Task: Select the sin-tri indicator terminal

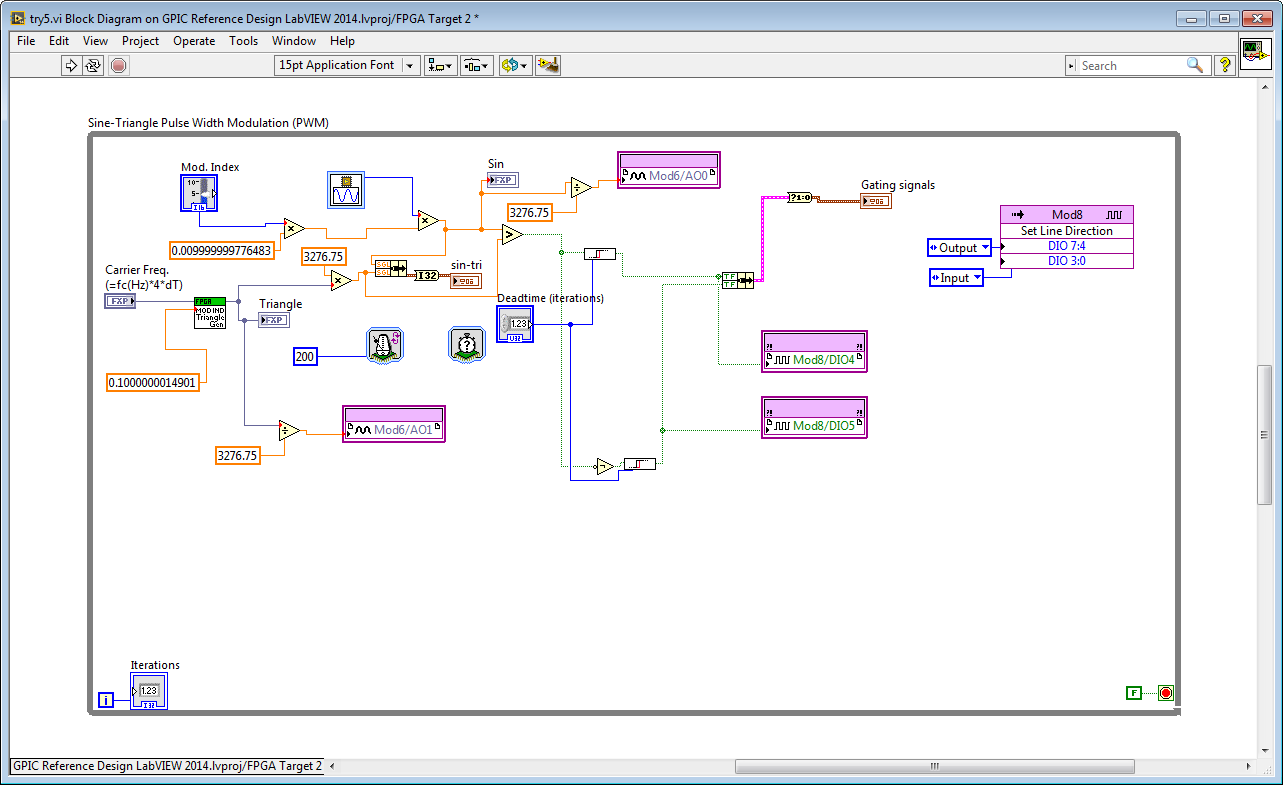Action: tap(465, 281)
